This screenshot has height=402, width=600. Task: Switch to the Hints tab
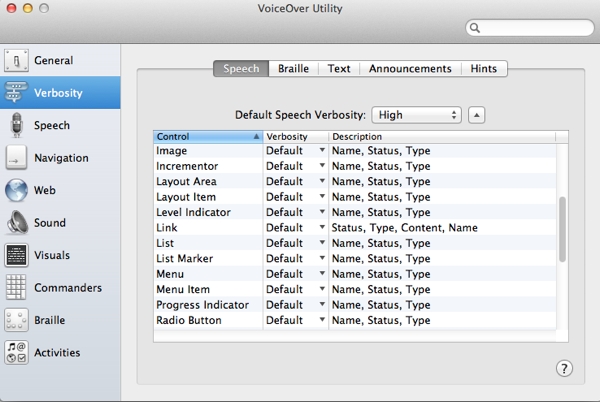[484, 68]
